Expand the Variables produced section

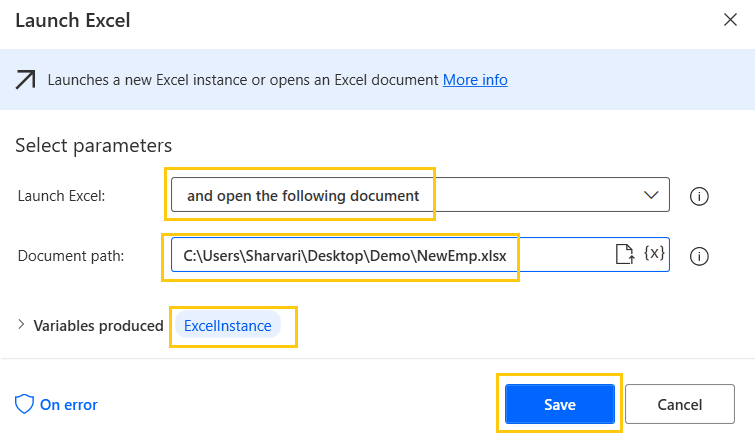pos(21,324)
